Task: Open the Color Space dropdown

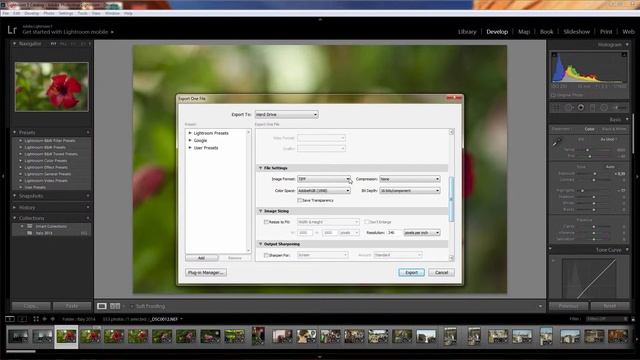Action: click(x=324, y=191)
